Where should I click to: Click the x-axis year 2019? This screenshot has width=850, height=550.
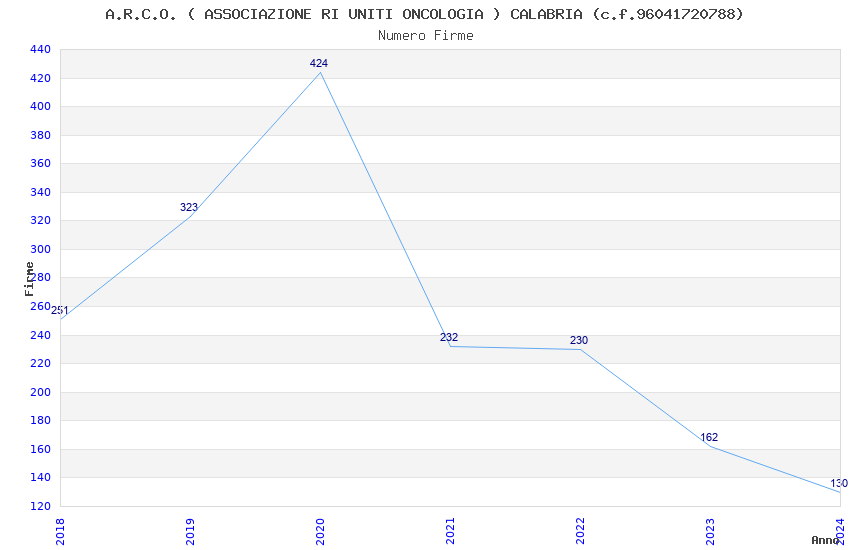(x=190, y=532)
